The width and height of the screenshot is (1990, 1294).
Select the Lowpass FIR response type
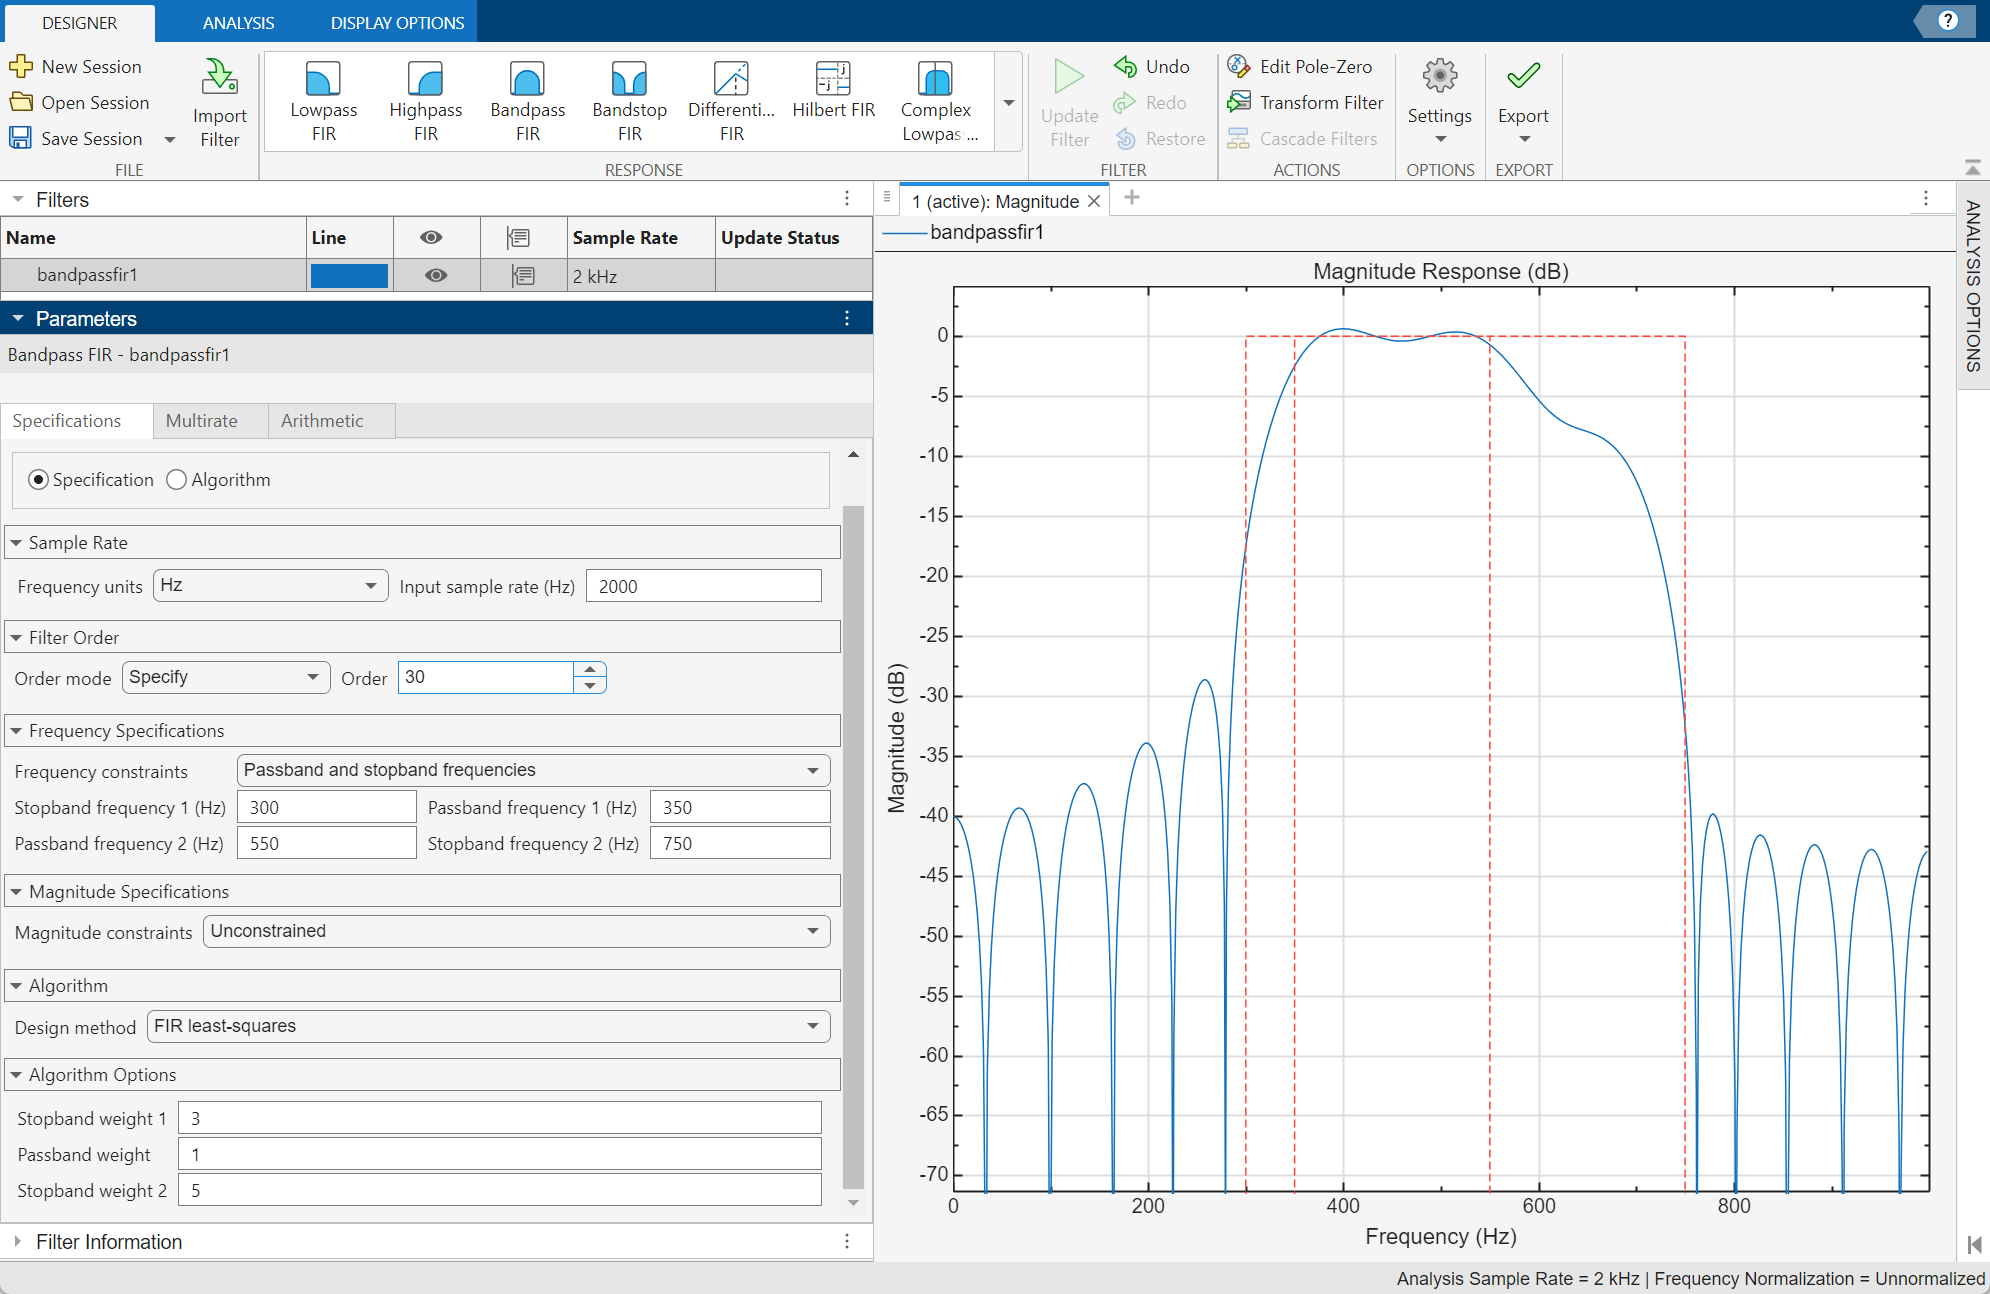(x=322, y=98)
